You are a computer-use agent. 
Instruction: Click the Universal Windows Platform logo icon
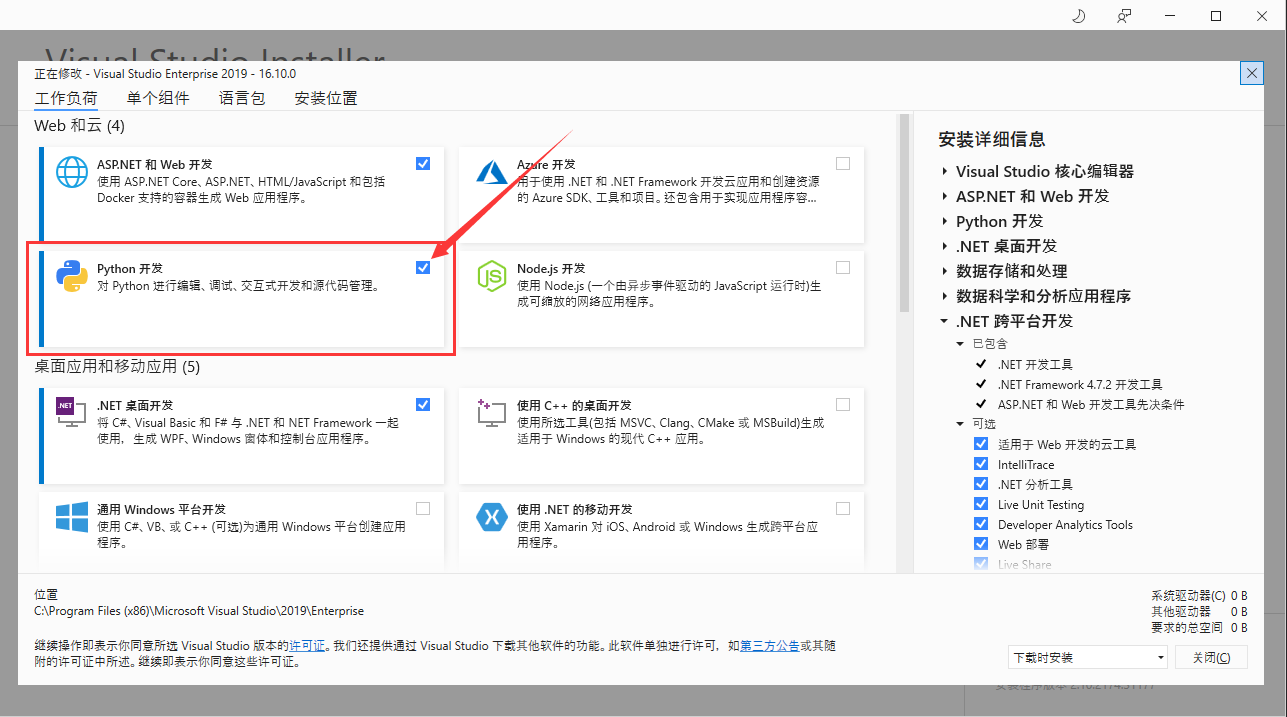point(72,517)
